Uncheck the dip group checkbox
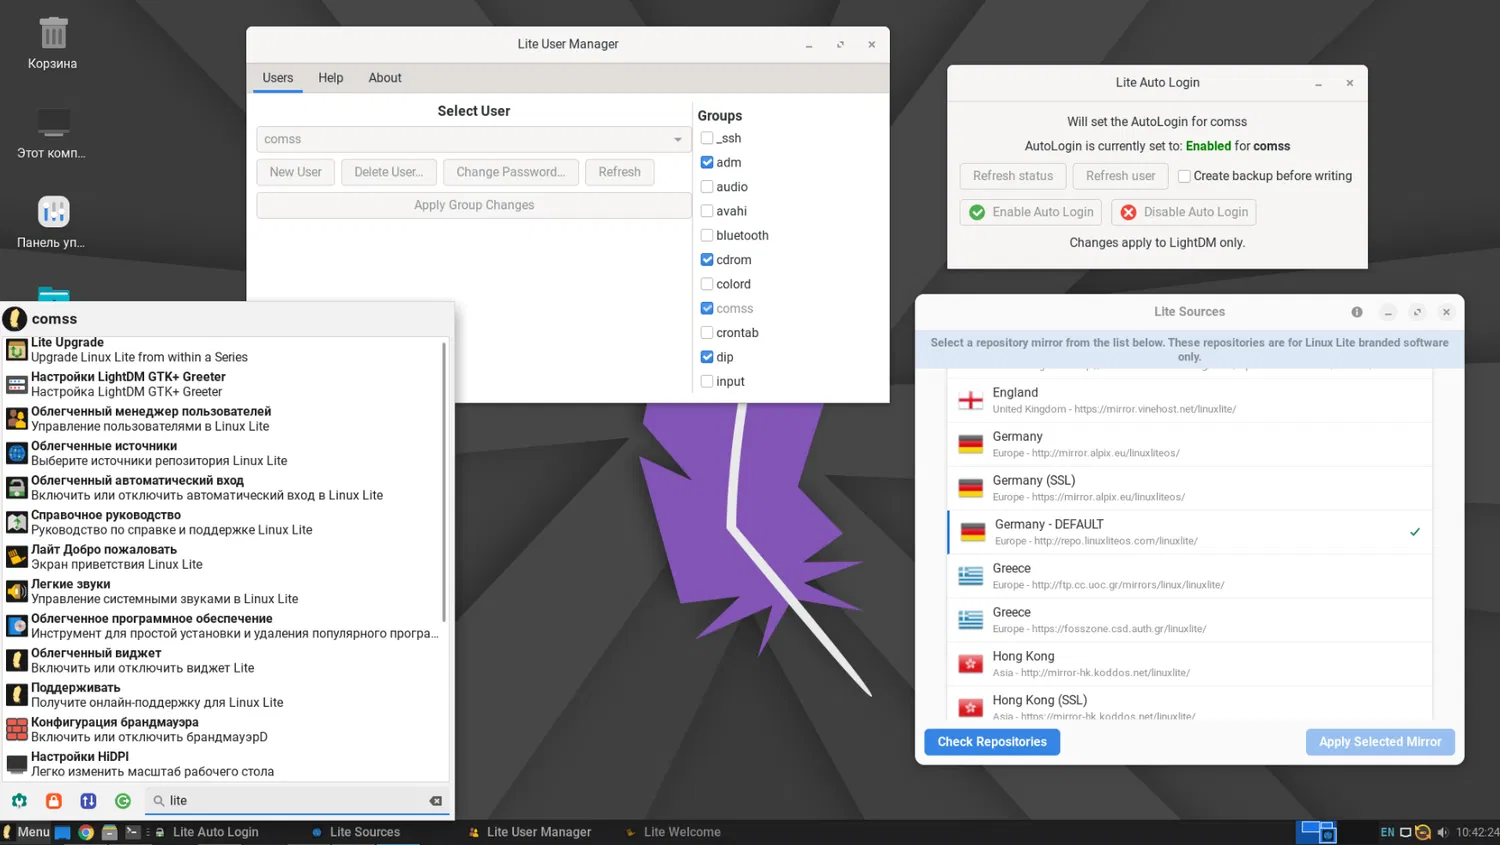This screenshot has height=845, width=1500. coord(707,357)
